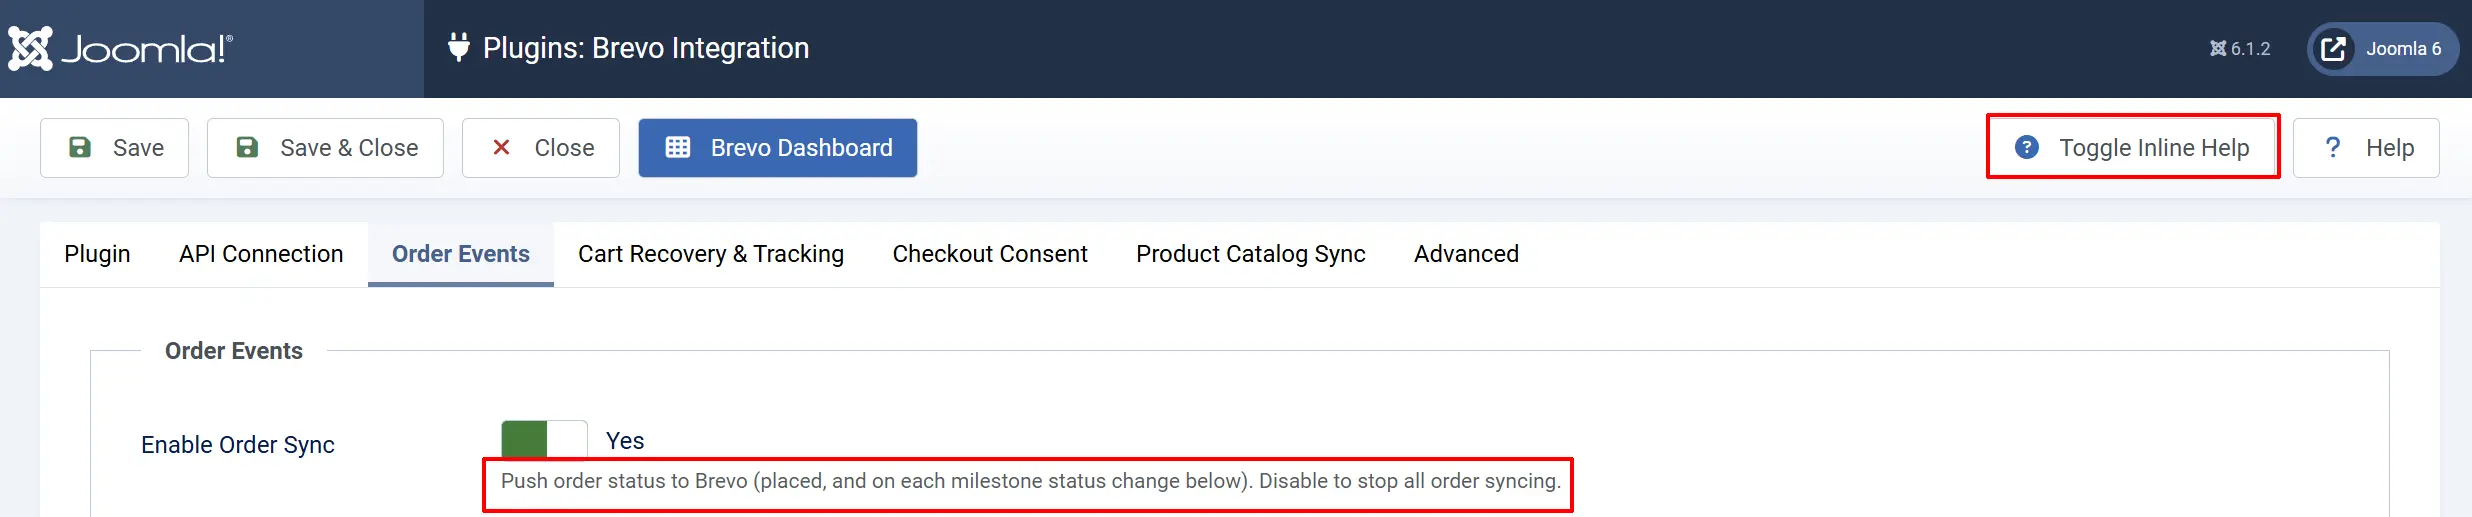Screen dimensions: 2472x517
Task: Select the Order Events tab
Action: click(461, 254)
